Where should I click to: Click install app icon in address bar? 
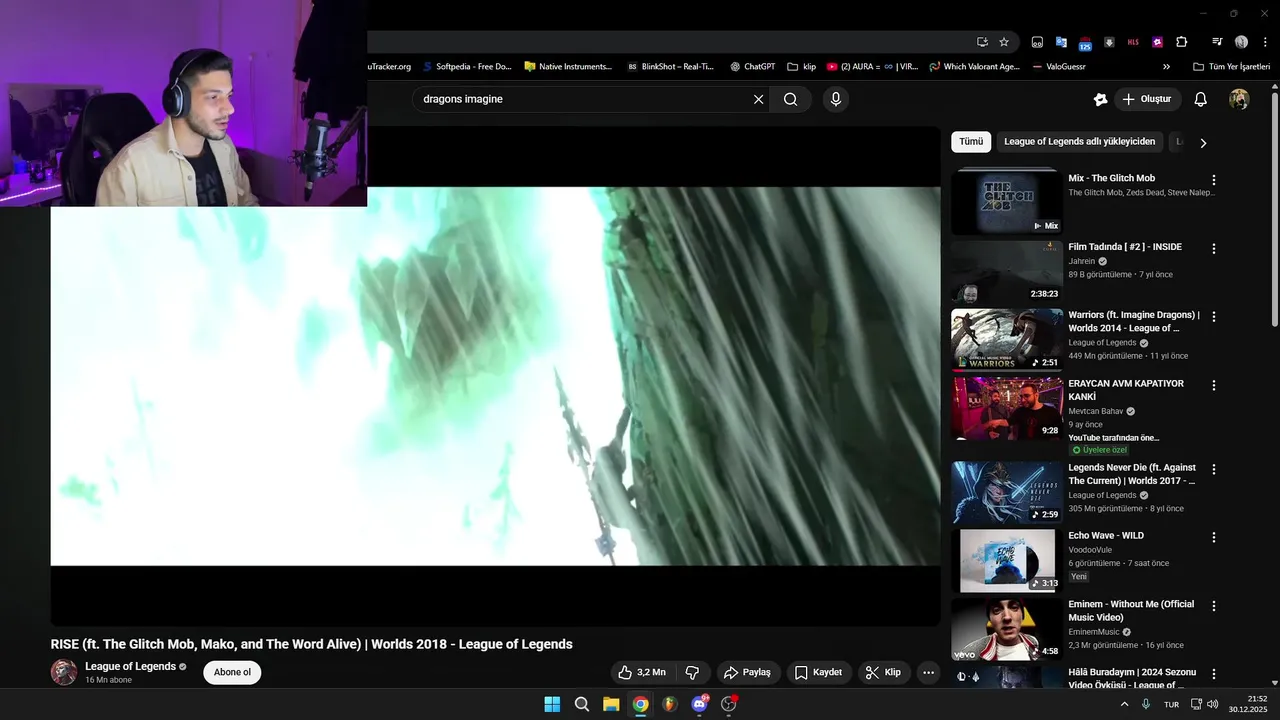point(982,42)
